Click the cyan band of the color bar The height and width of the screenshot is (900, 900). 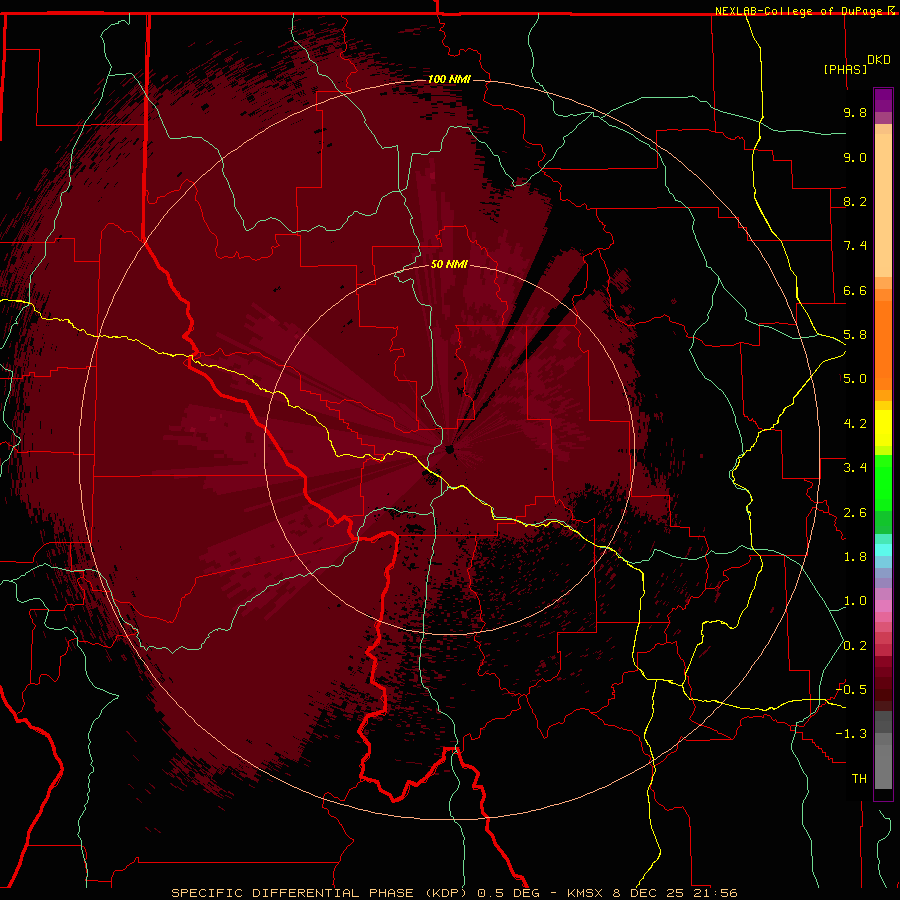pos(883,550)
